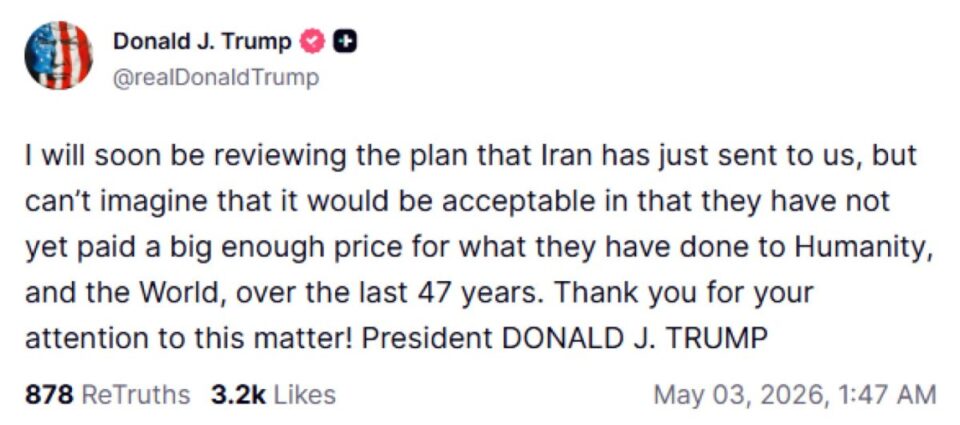Visit the @realDonaldTrump handle link
The width and height of the screenshot is (960, 425).
coord(216,78)
